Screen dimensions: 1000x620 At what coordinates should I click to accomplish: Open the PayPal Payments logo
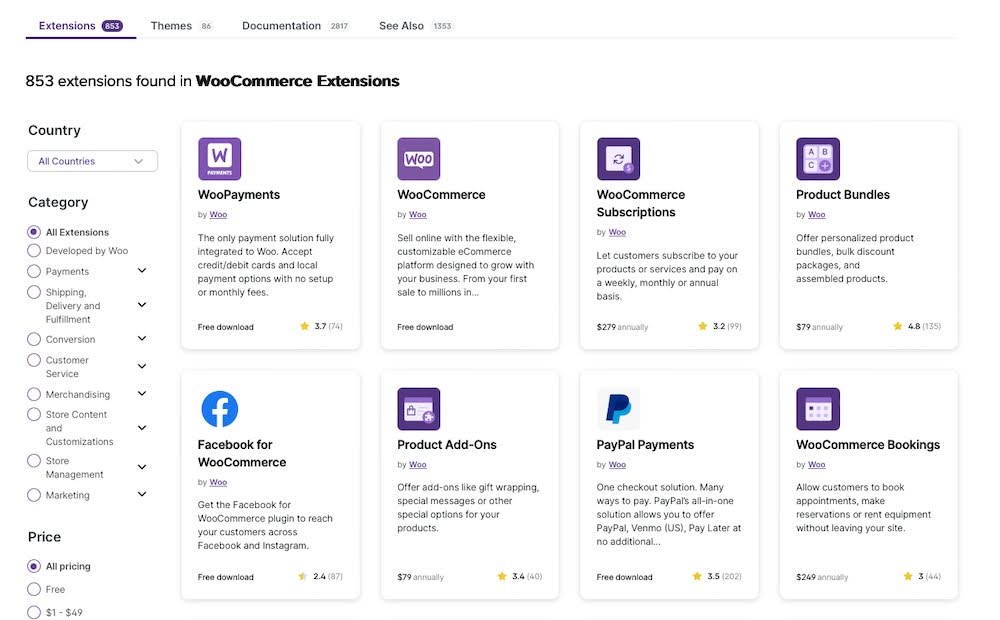(x=618, y=409)
